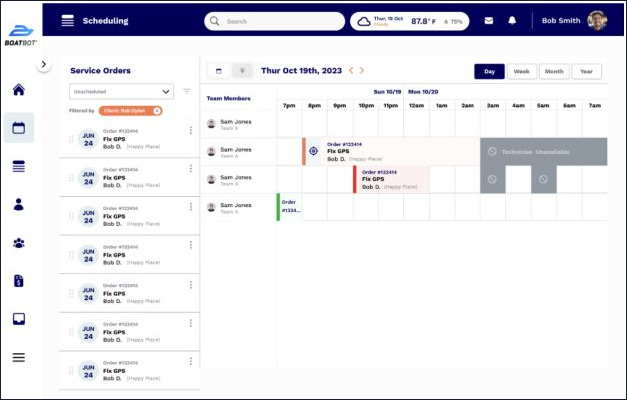Open the dollar invoice document icon
627x400 pixels.
(x=19, y=281)
